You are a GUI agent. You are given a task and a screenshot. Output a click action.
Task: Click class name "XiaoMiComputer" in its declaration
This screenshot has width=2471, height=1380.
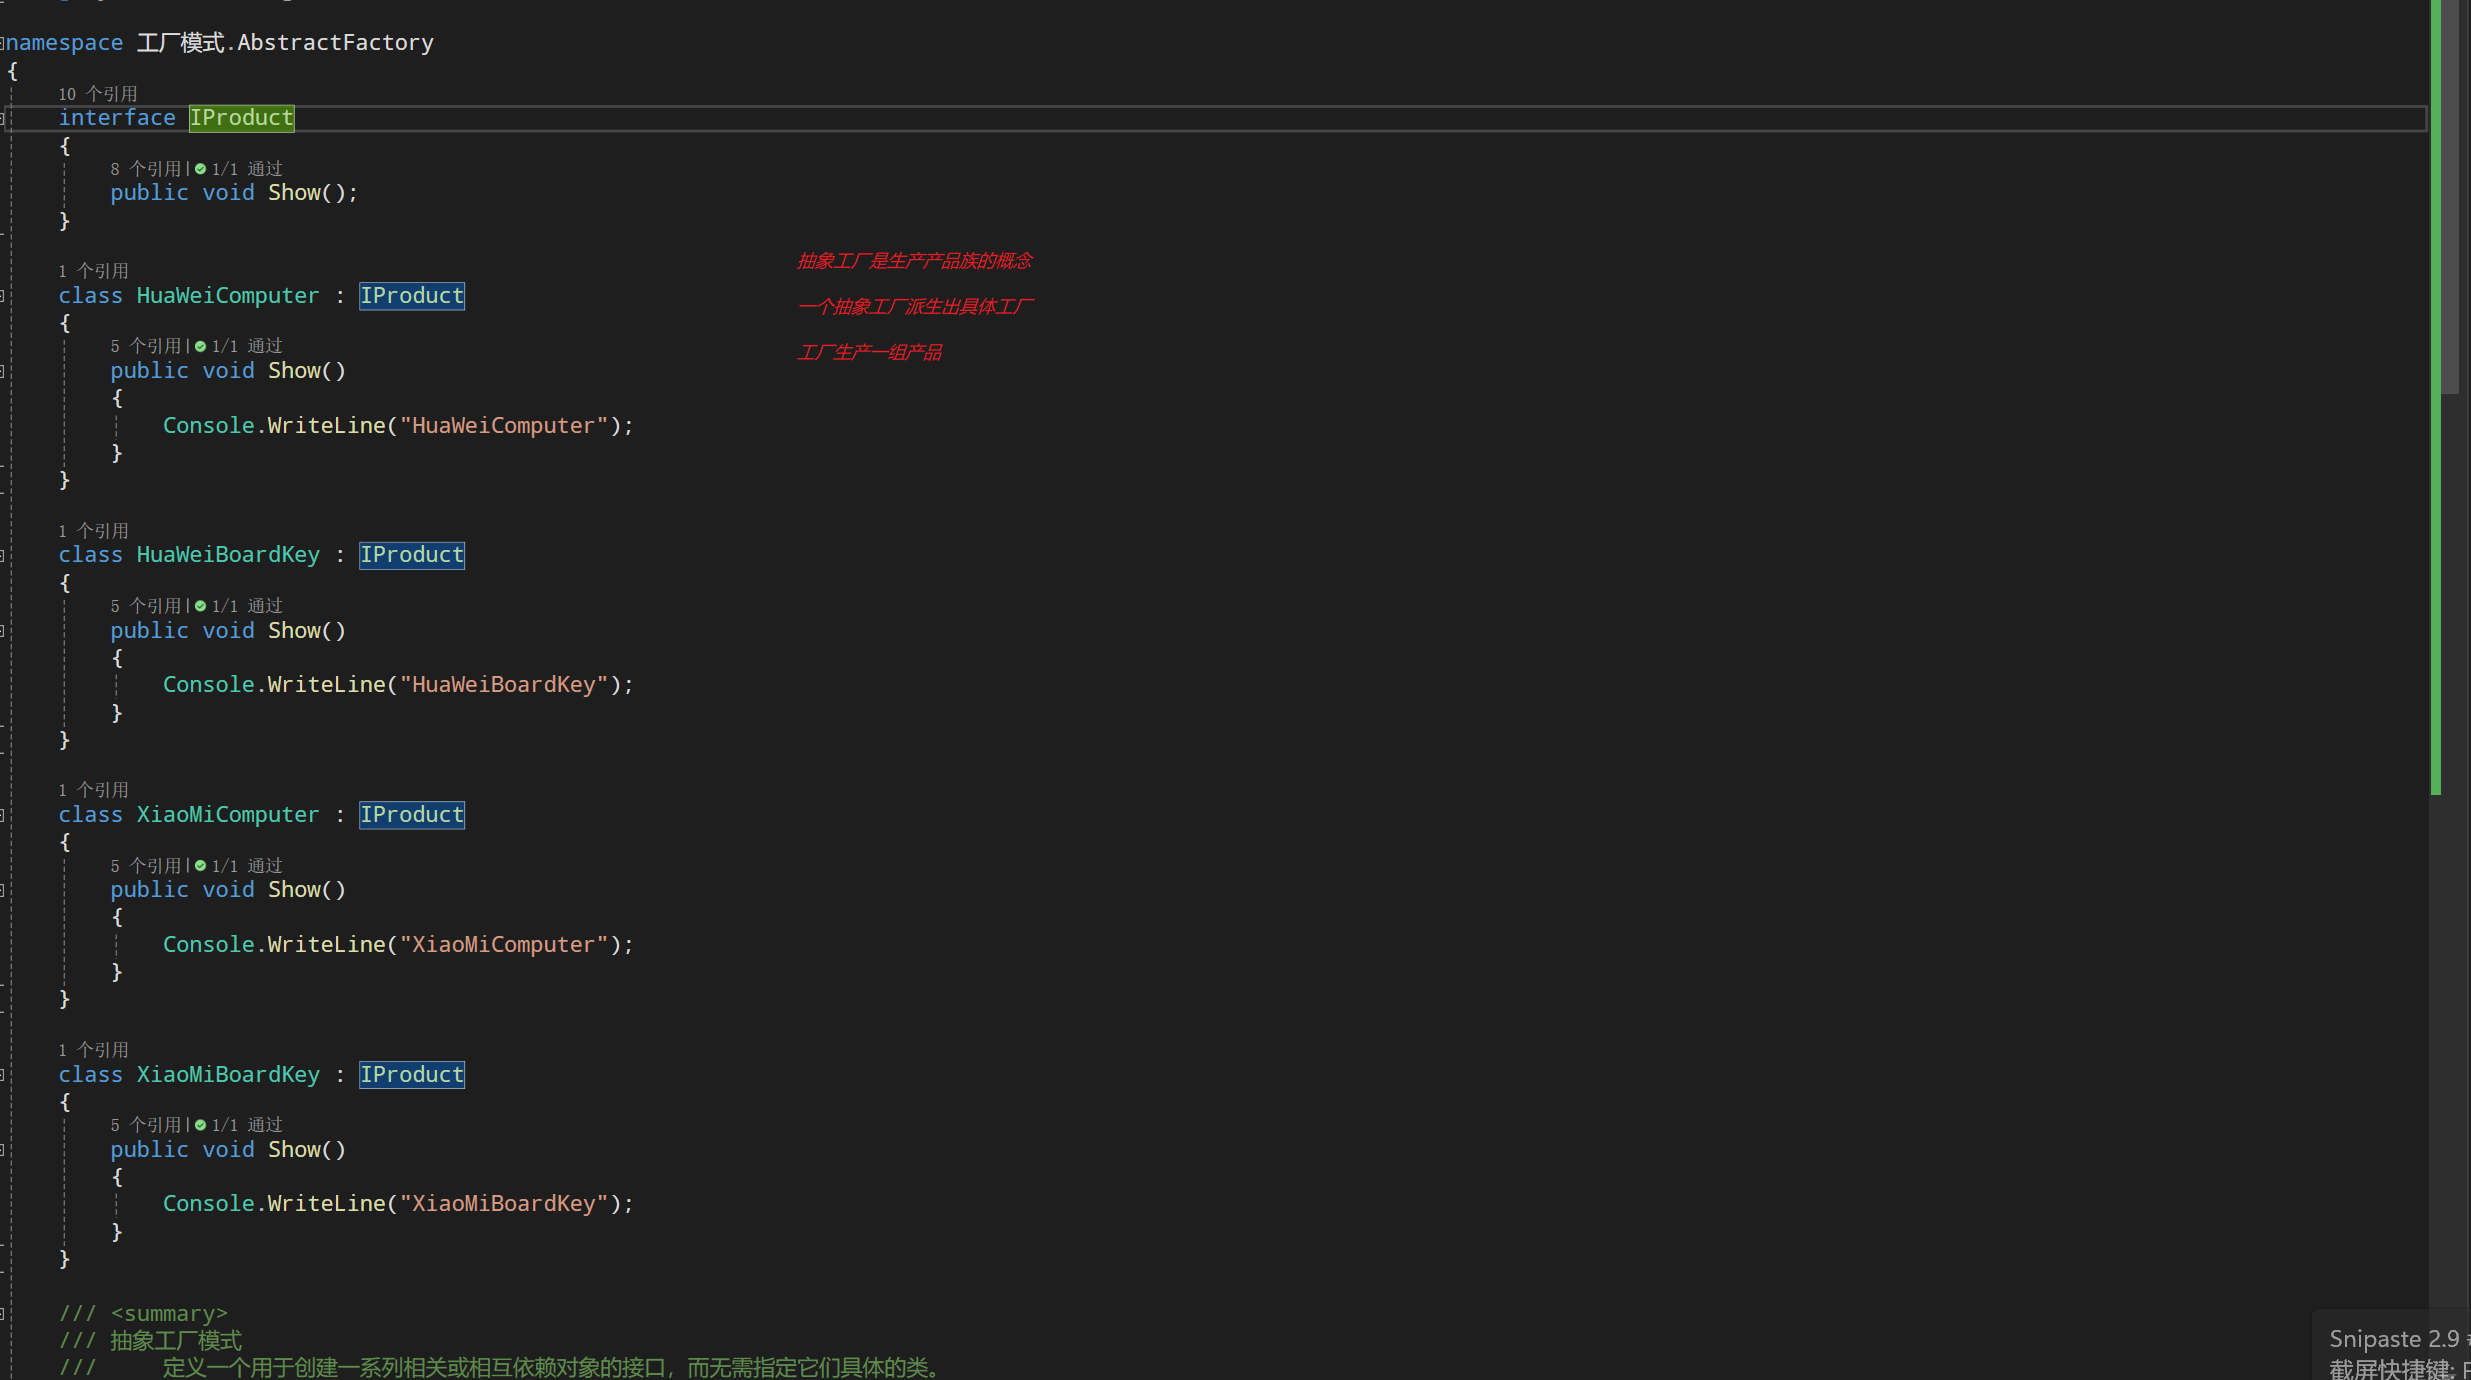tap(228, 815)
